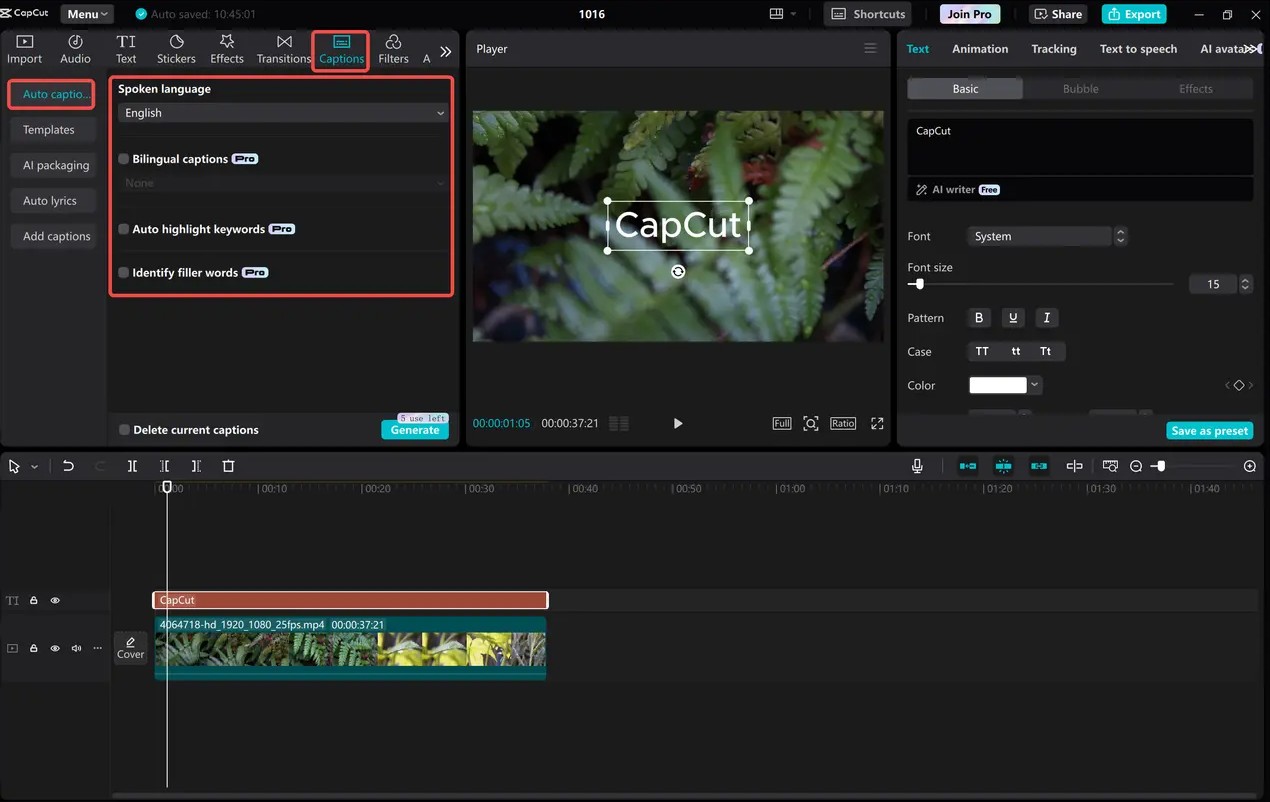Click the Share button
1270x802 pixels.
pos(1058,14)
